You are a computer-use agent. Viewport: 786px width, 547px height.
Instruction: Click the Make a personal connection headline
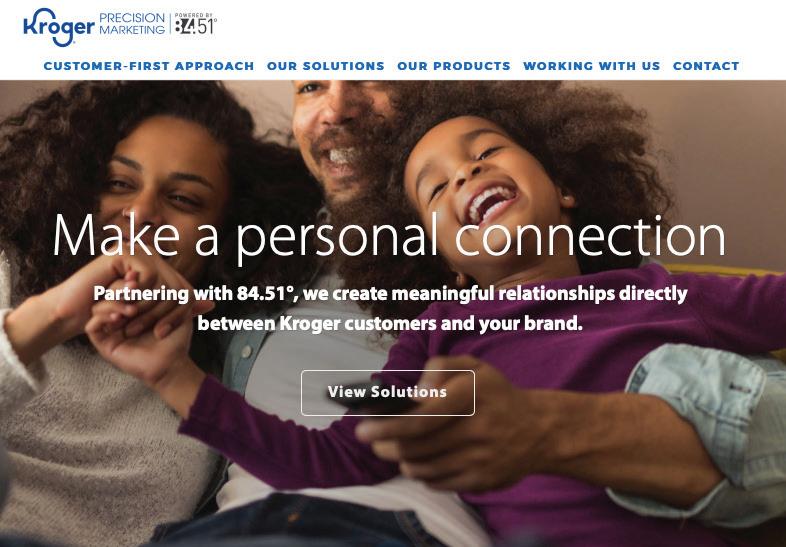(x=389, y=236)
